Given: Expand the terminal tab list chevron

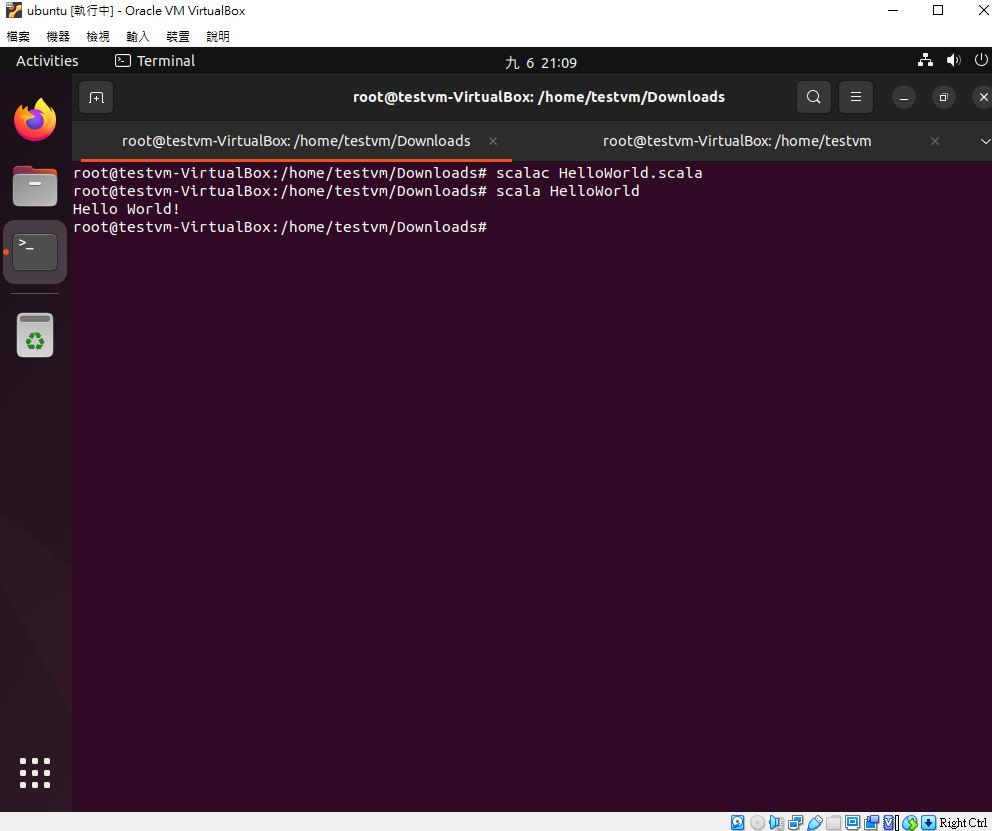Looking at the screenshot, I should [x=984, y=141].
